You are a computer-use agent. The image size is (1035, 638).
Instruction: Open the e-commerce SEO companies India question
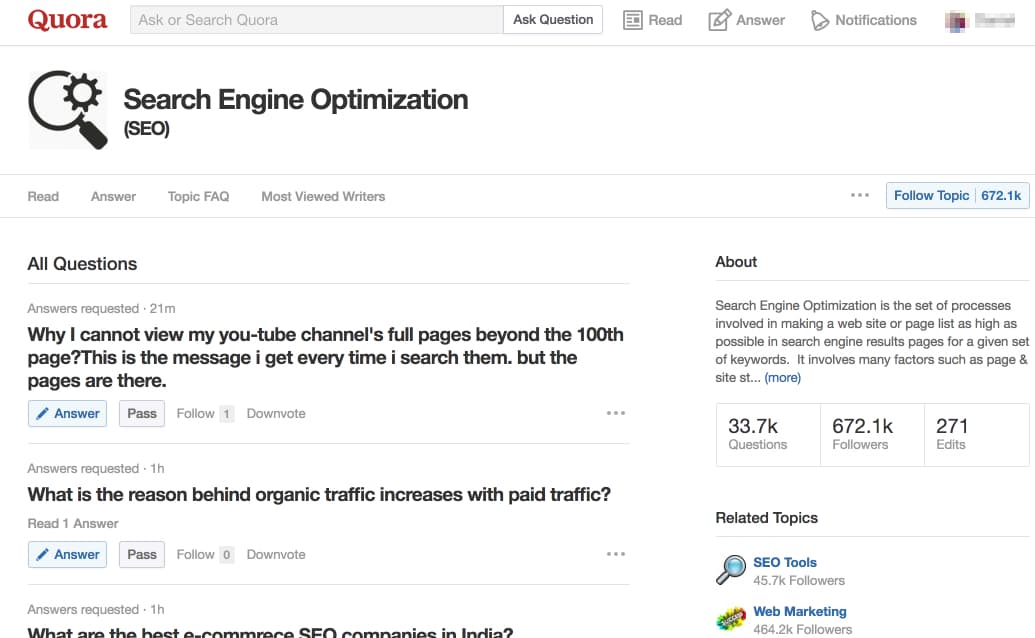[270, 632]
